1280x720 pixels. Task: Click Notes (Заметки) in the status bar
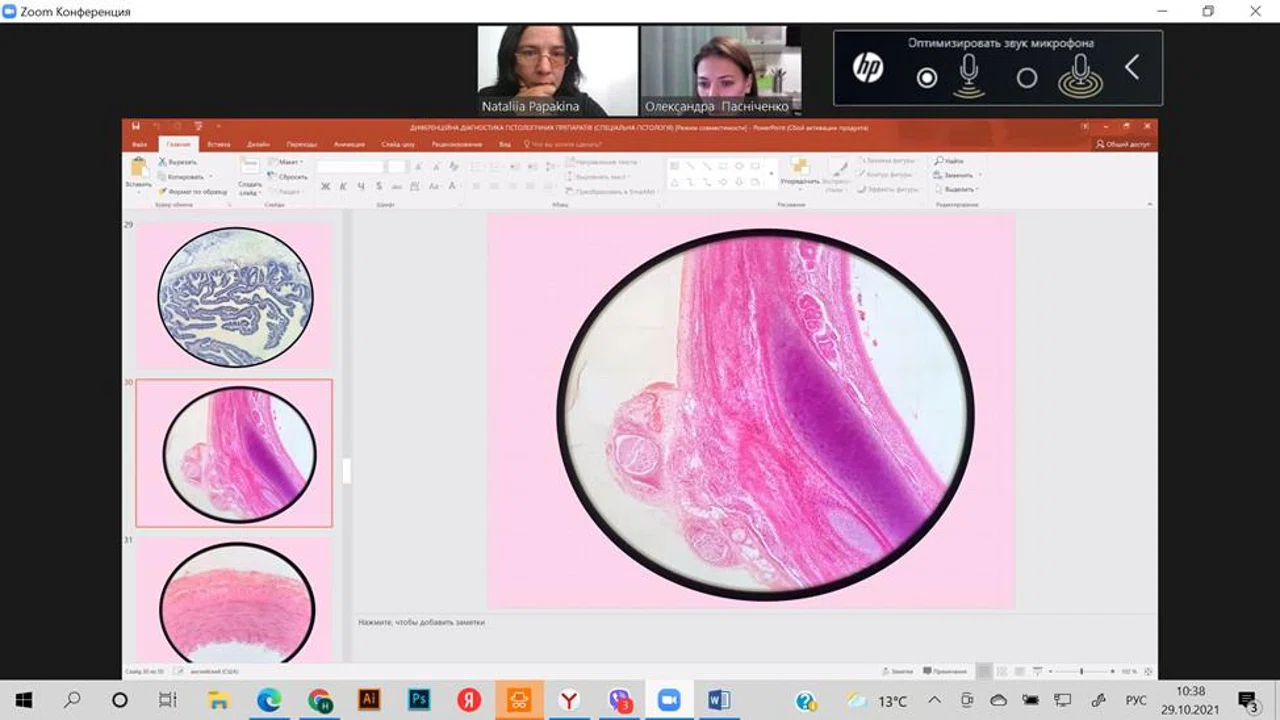pos(896,671)
